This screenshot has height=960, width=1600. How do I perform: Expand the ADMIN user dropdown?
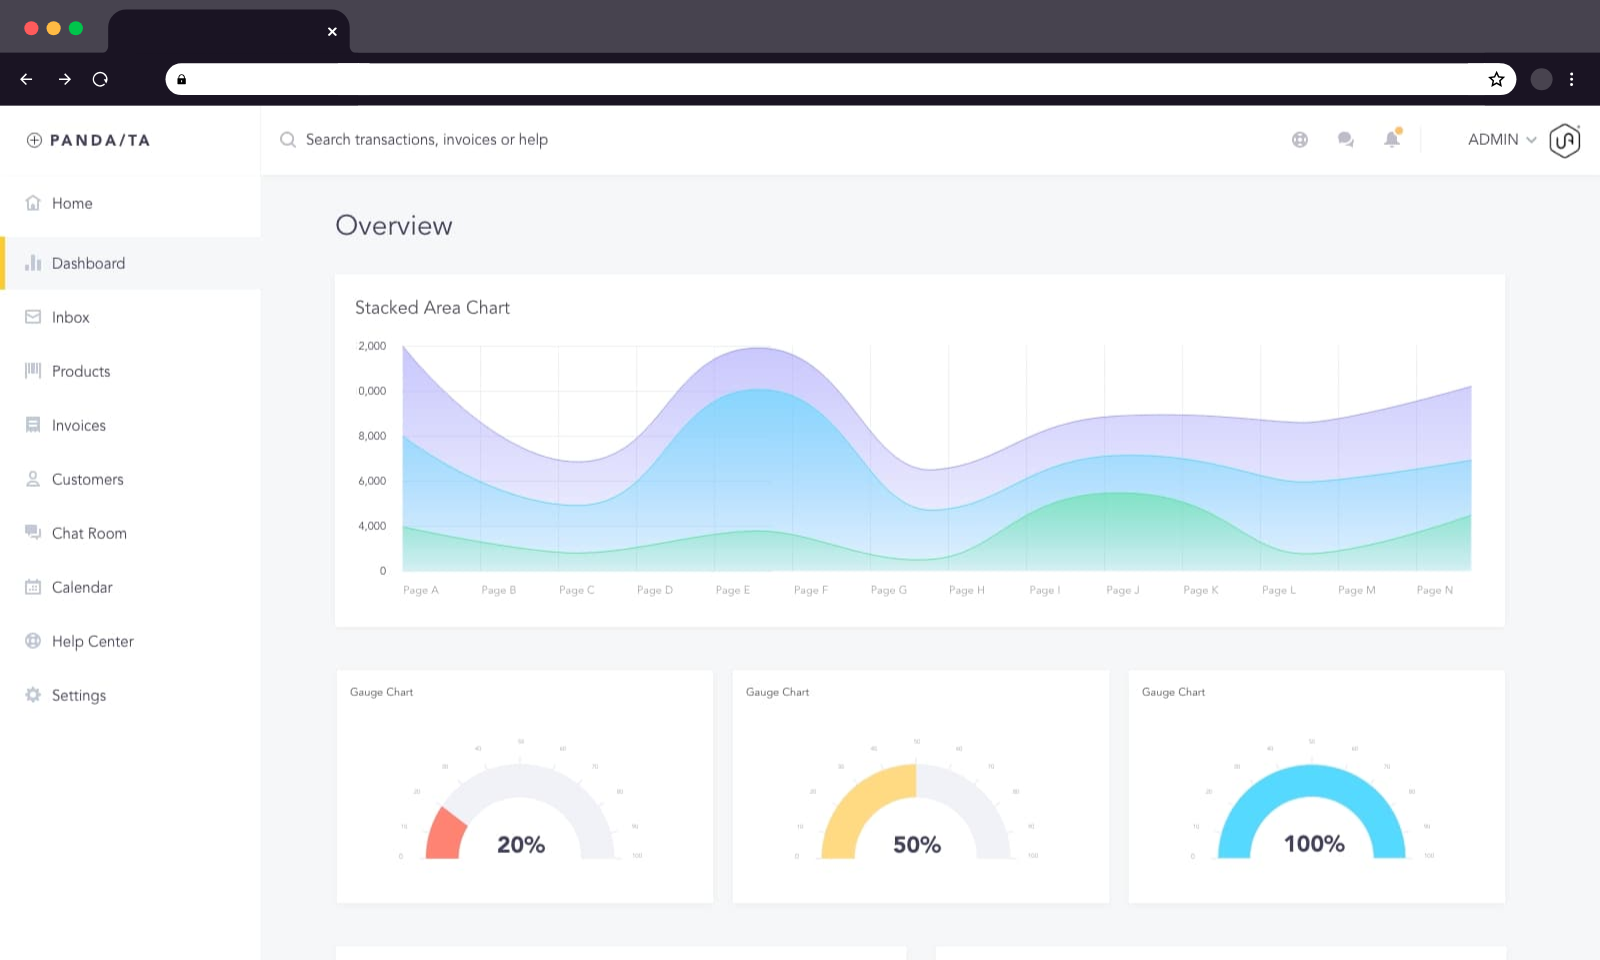click(x=1501, y=140)
